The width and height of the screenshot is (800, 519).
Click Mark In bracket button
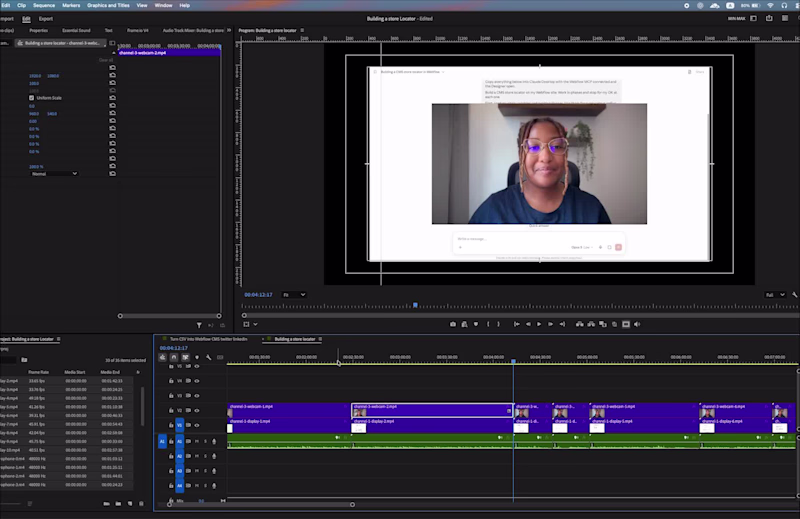tap(488, 324)
